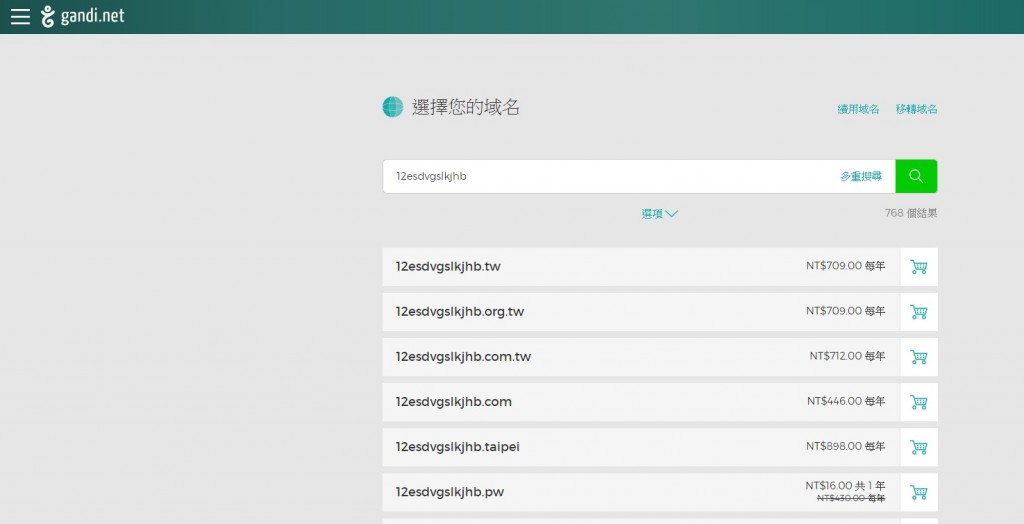This screenshot has height=524, width=1024.
Task: Select the 12esdvgslkjhb.pw domain name
Action: tap(449, 492)
